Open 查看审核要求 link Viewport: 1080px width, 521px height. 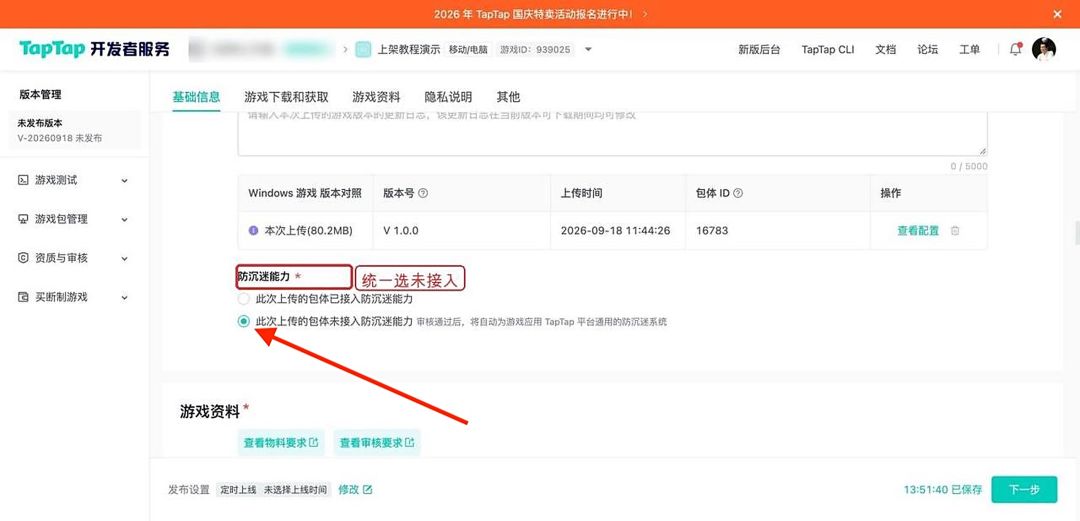377,442
